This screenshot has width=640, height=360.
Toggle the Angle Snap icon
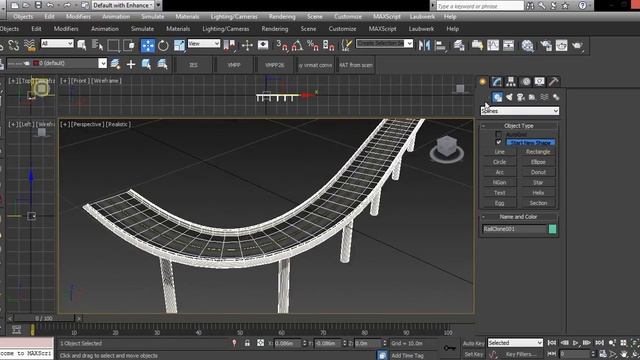[x=298, y=45]
